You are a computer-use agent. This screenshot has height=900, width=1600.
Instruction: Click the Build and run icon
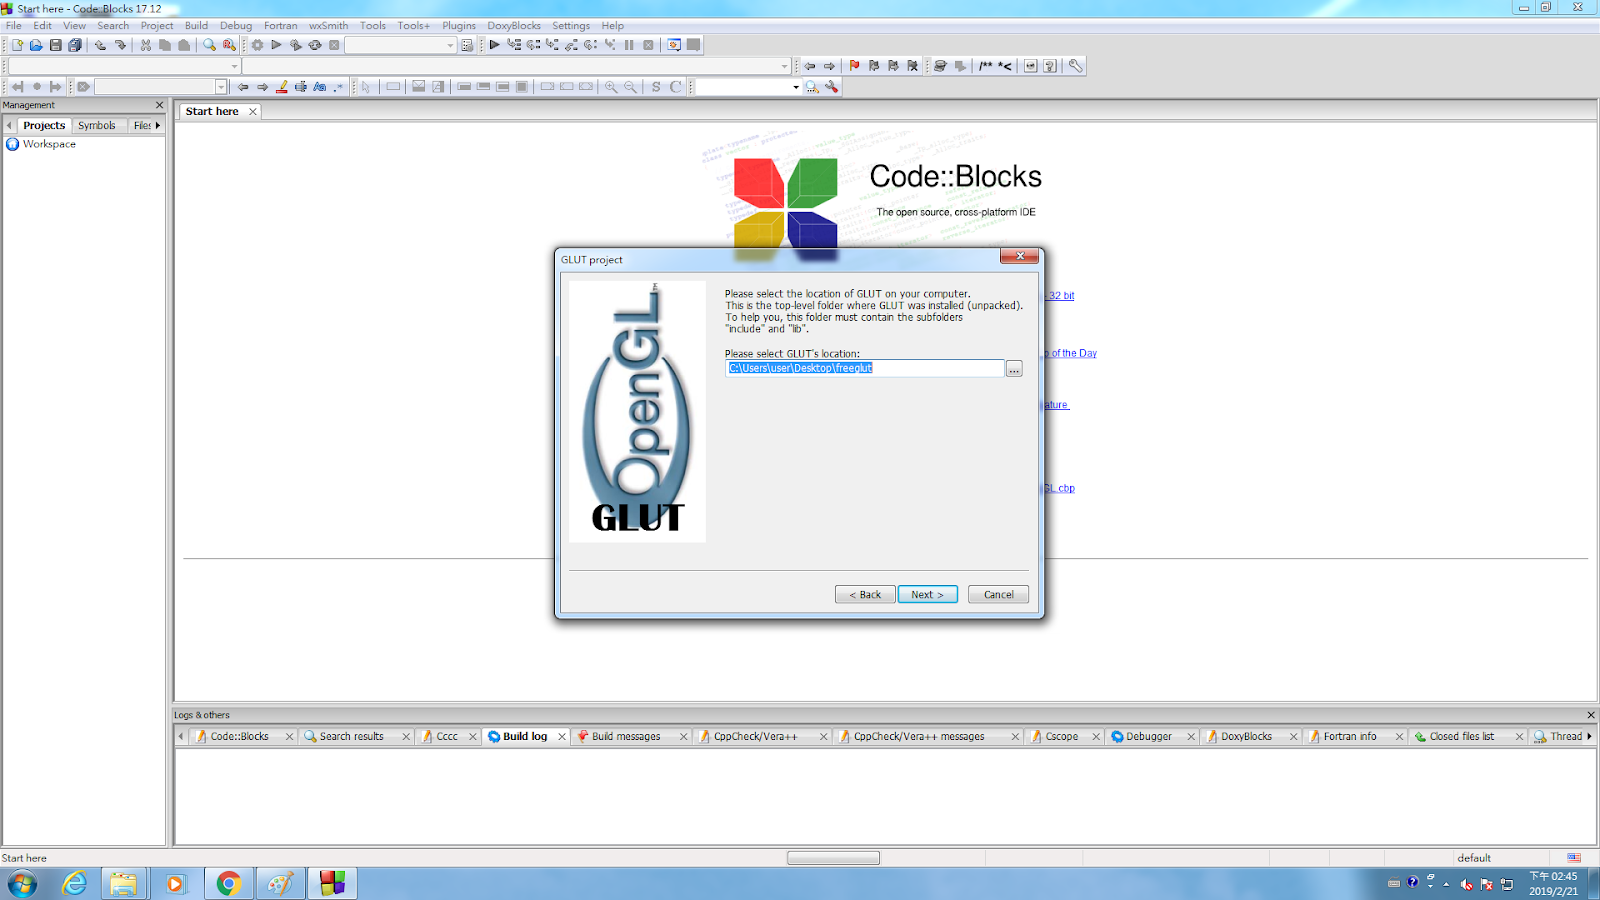coord(296,45)
